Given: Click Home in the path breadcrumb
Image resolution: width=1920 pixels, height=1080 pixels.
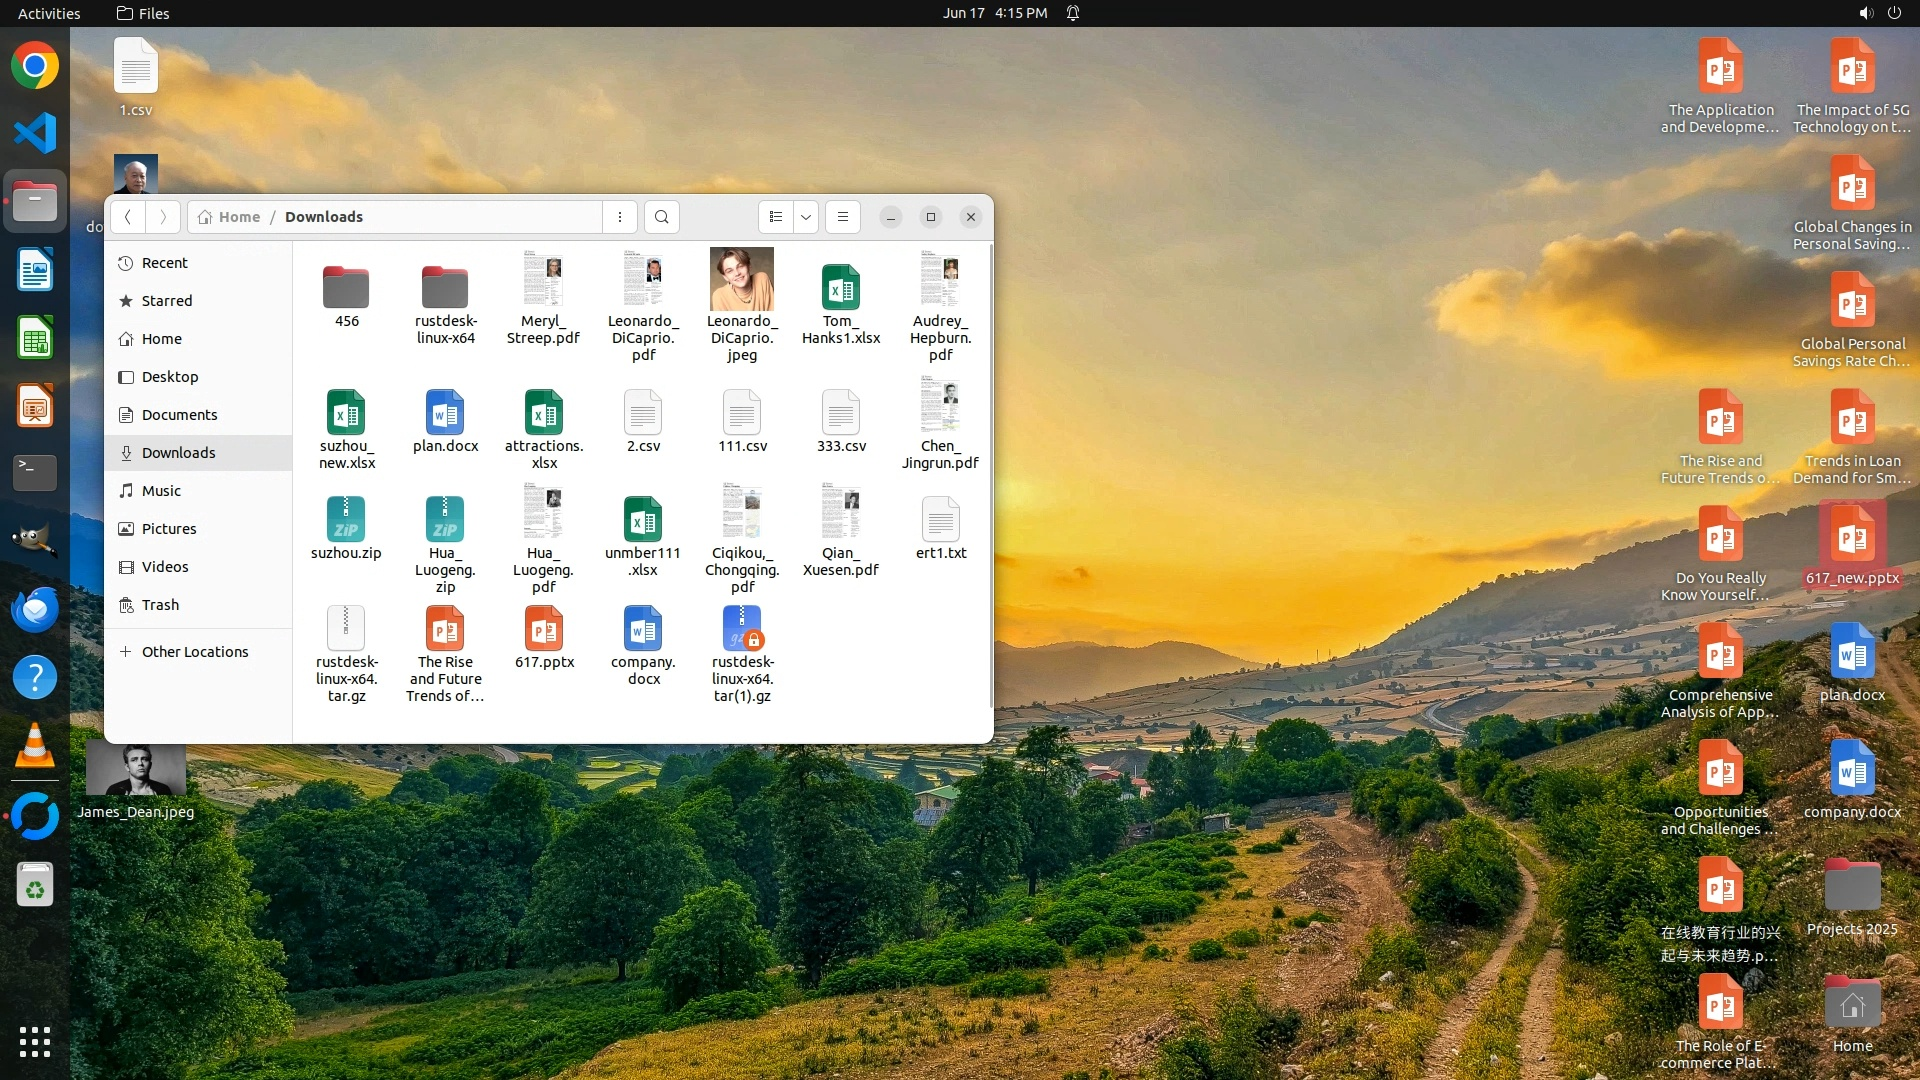Looking at the screenshot, I should point(230,217).
